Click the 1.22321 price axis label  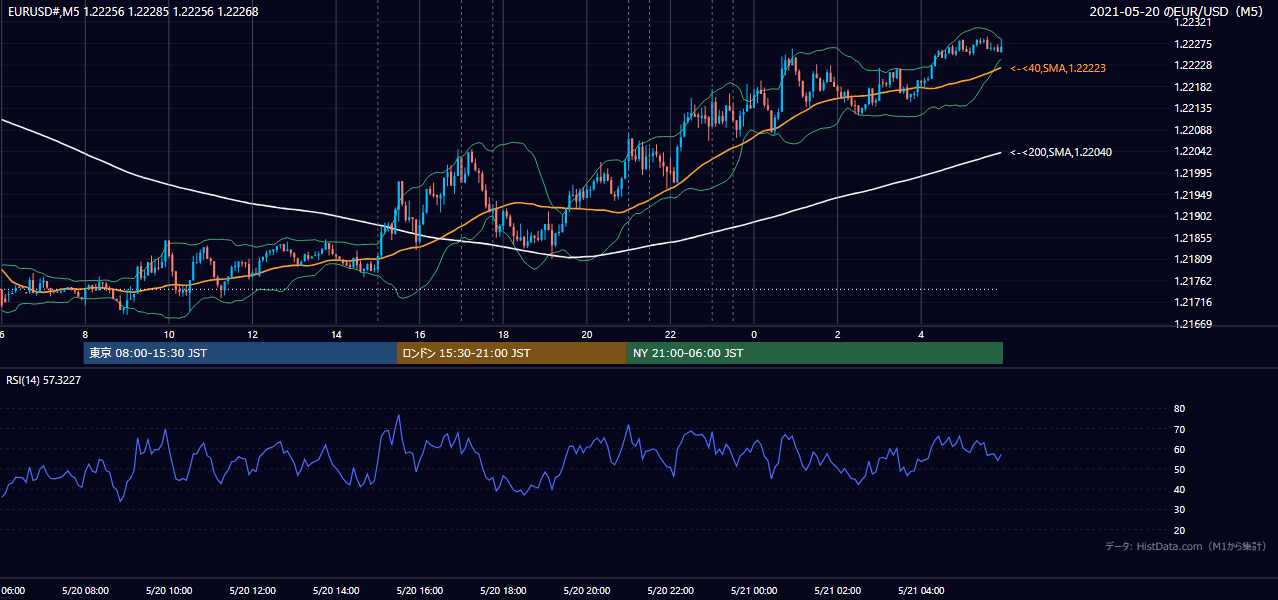(x=1193, y=22)
